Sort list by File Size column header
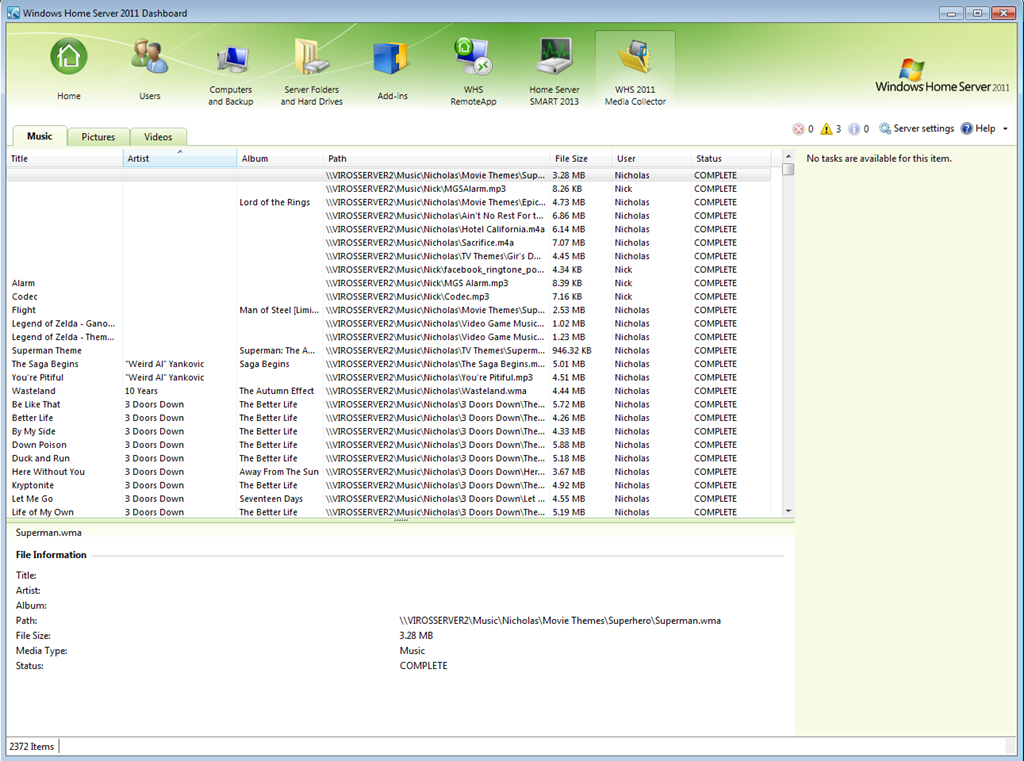Screen dimensions: 1024x761 tap(581, 158)
